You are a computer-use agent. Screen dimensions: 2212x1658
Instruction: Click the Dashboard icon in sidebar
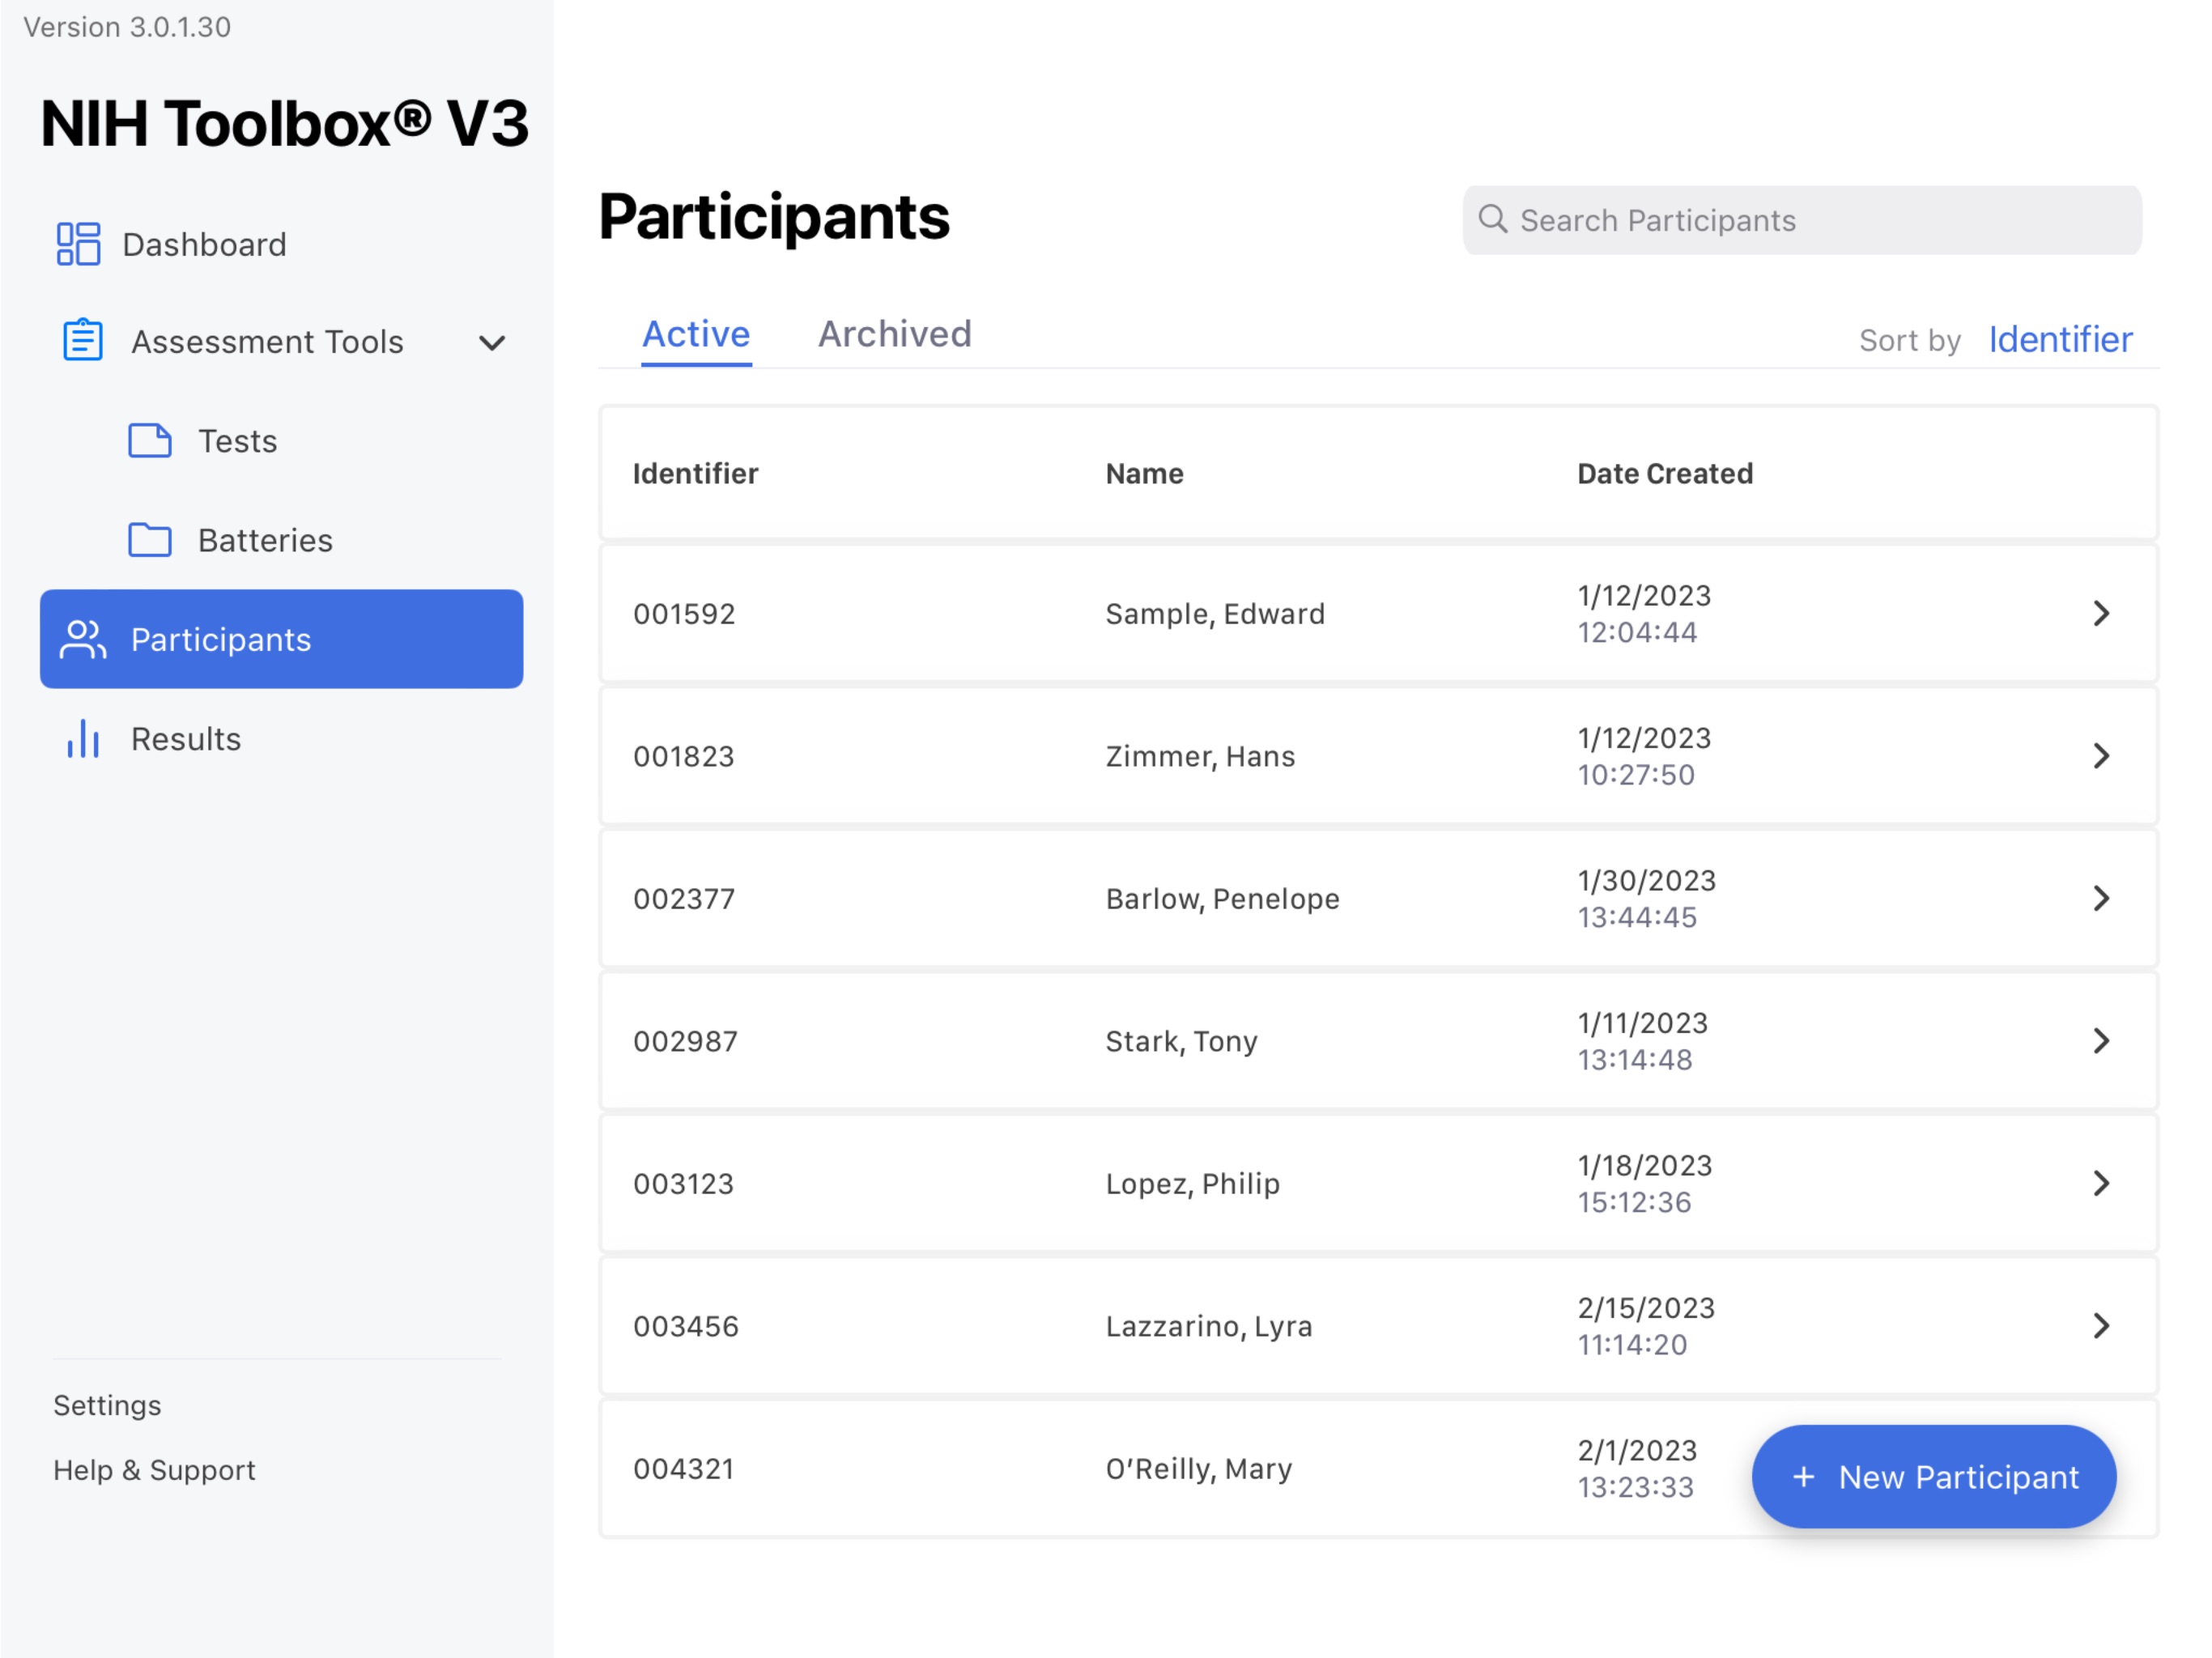click(x=77, y=244)
